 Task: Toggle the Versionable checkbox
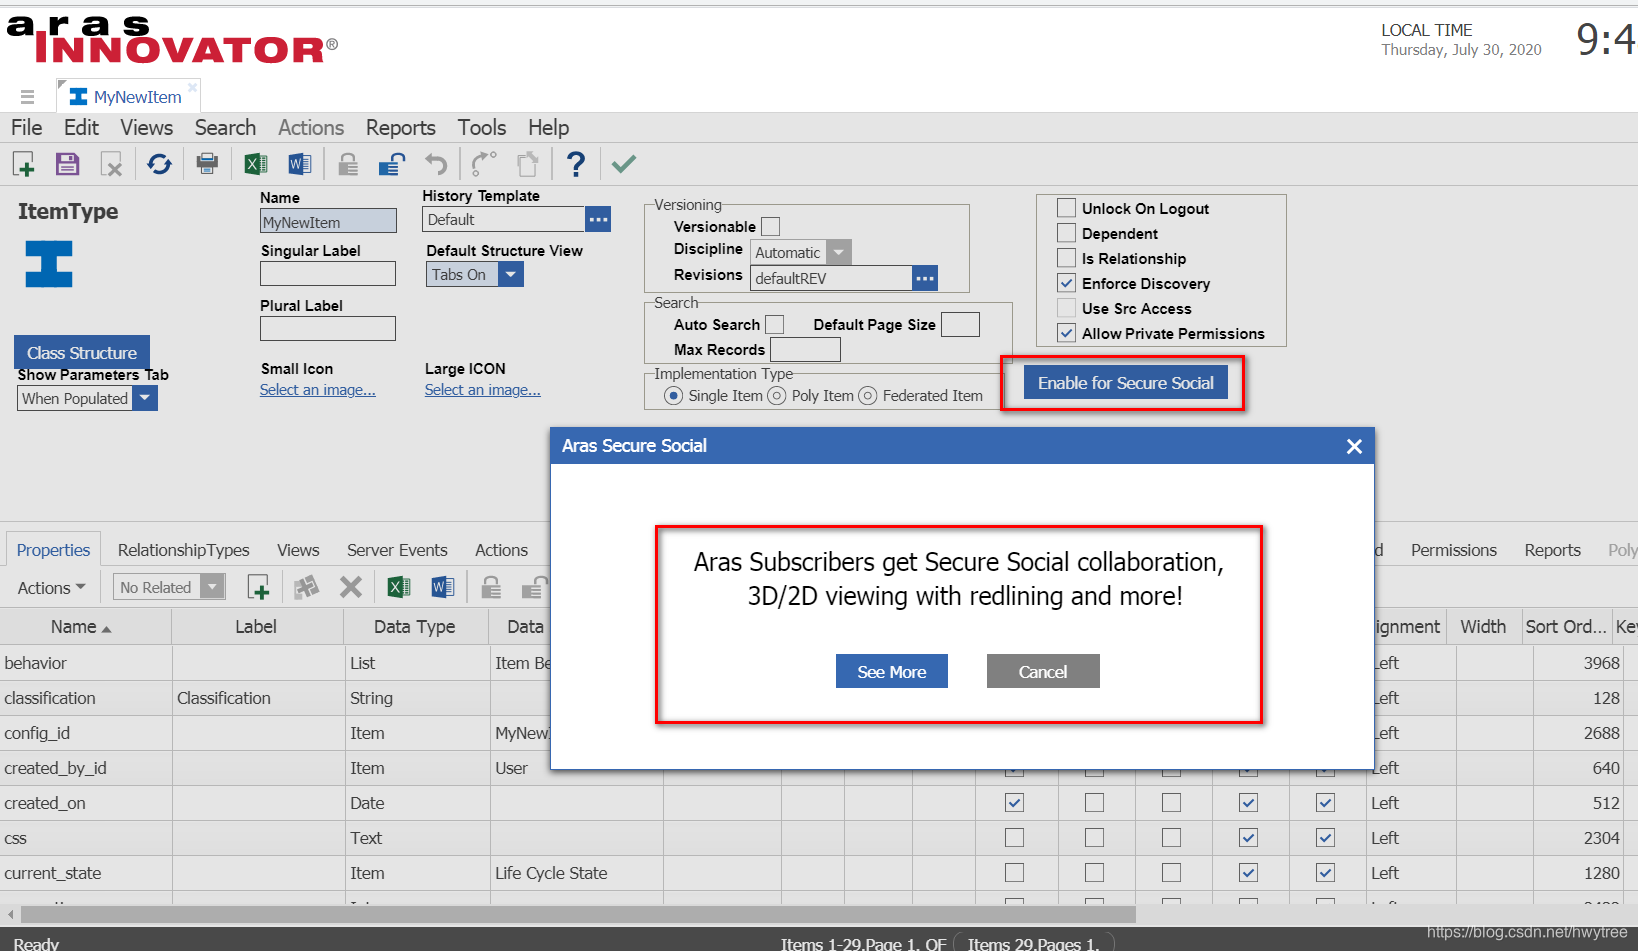770,227
